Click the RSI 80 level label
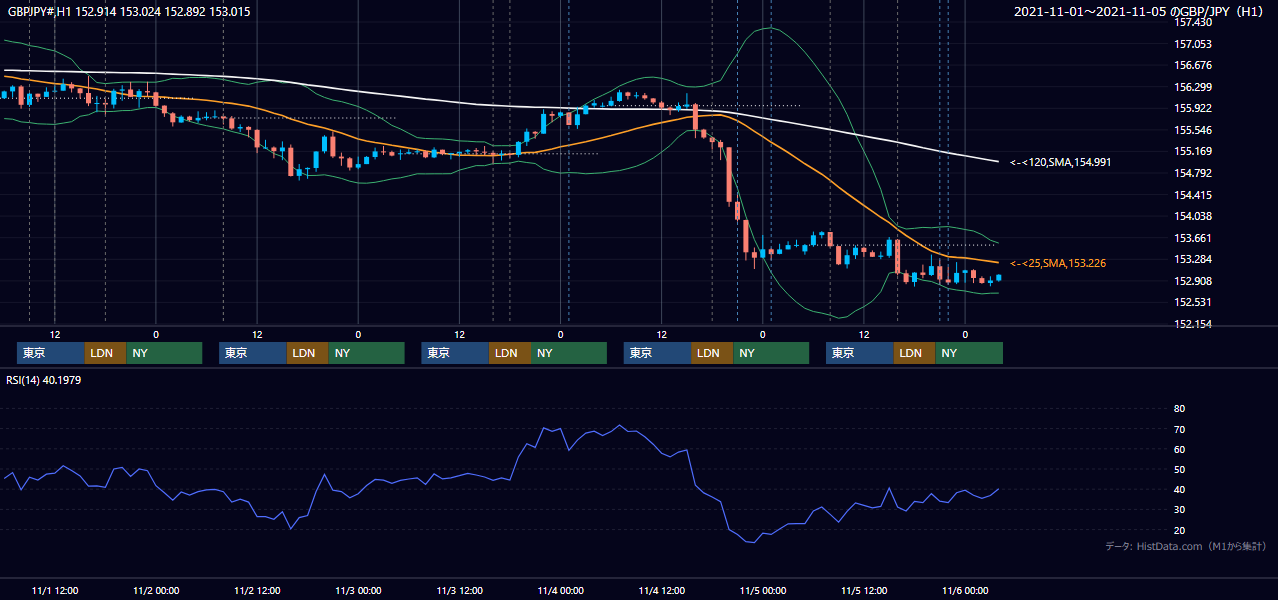1278x600 pixels. 1179,409
